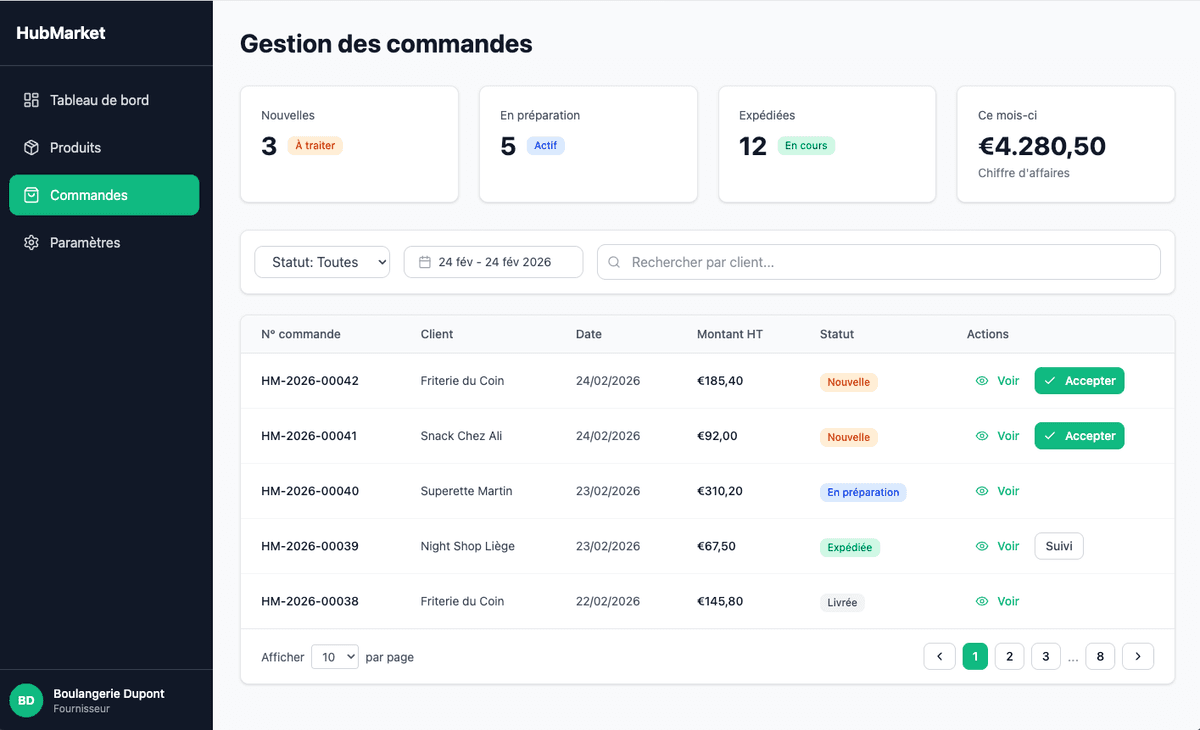Click the search magnifier icon

click(x=614, y=262)
